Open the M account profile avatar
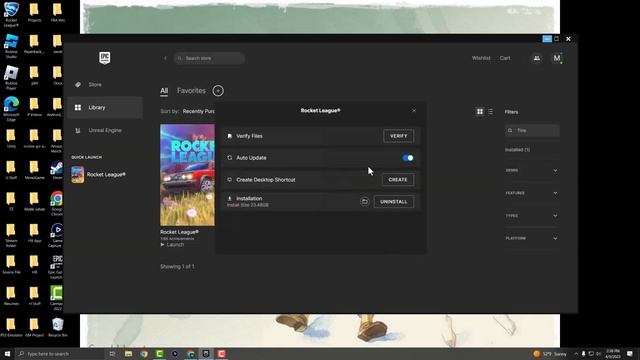 [557, 58]
